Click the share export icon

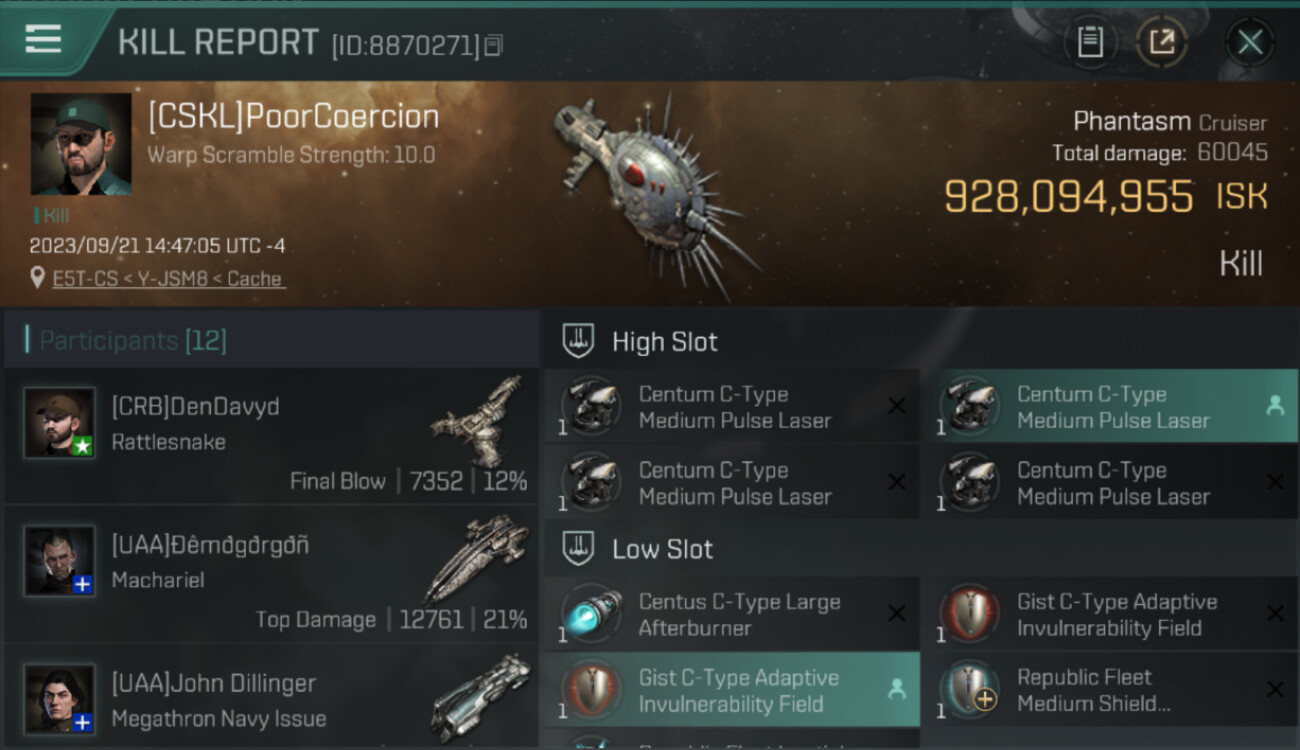[x=1162, y=42]
